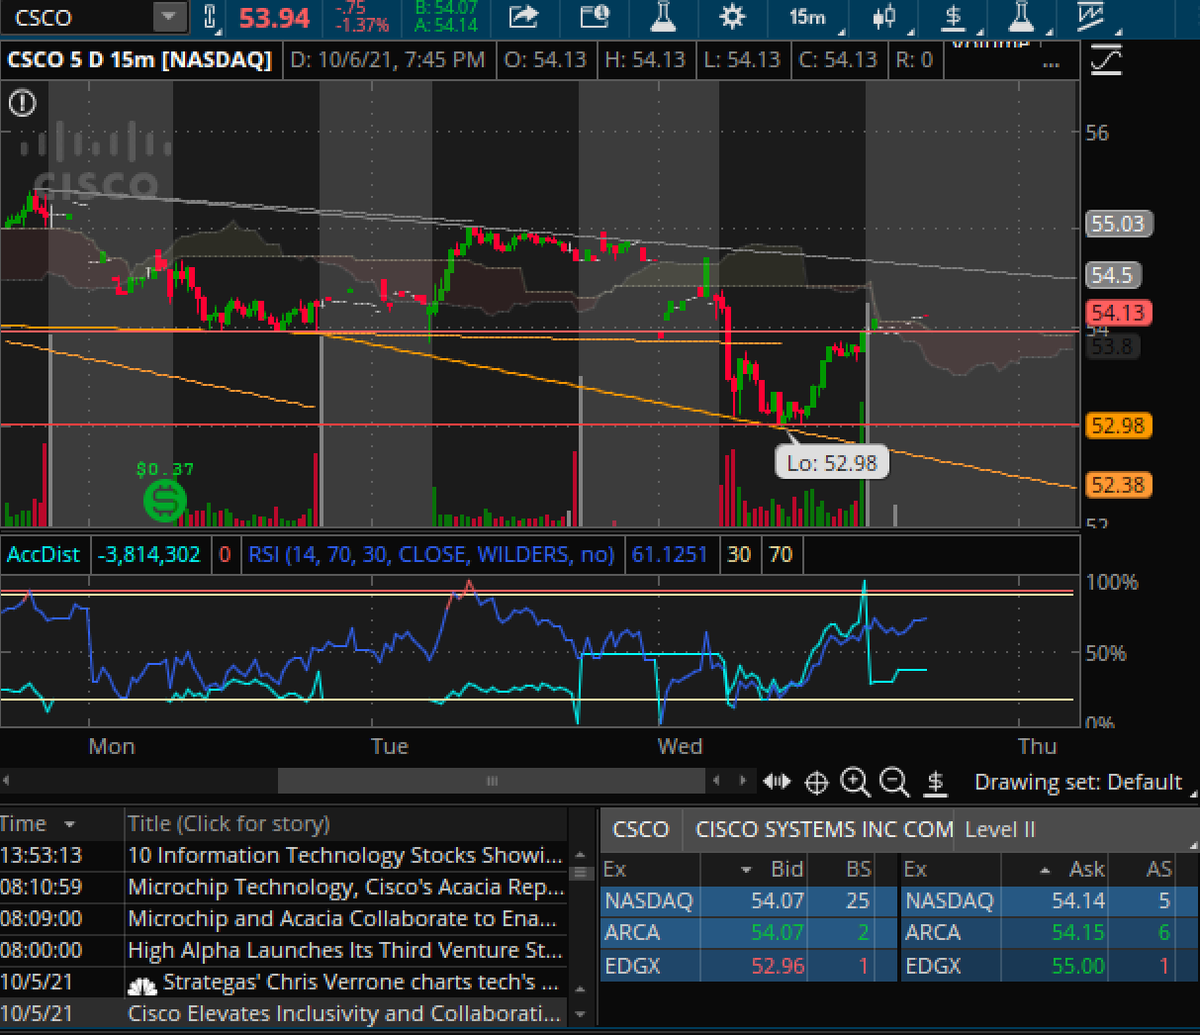1200x1035 pixels.
Task: Open Cisco Elevates Inclusivity and Collaboration story
Action: pyautogui.click(x=346, y=1013)
